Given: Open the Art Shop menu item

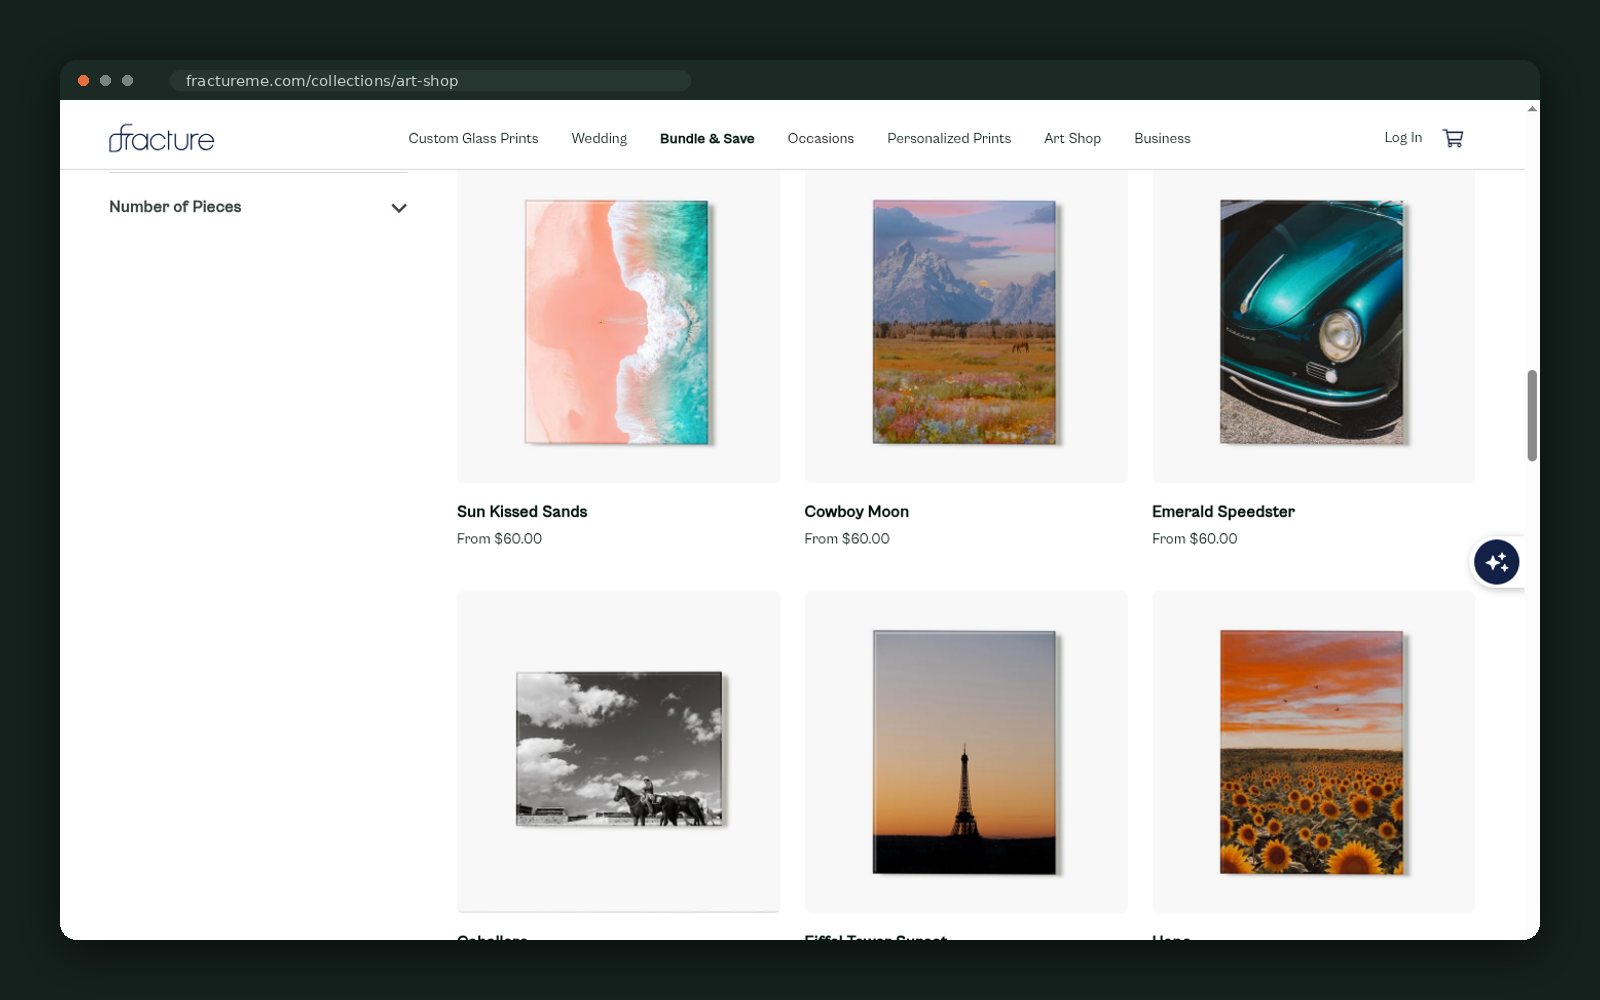Looking at the screenshot, I should point(1072,138).
